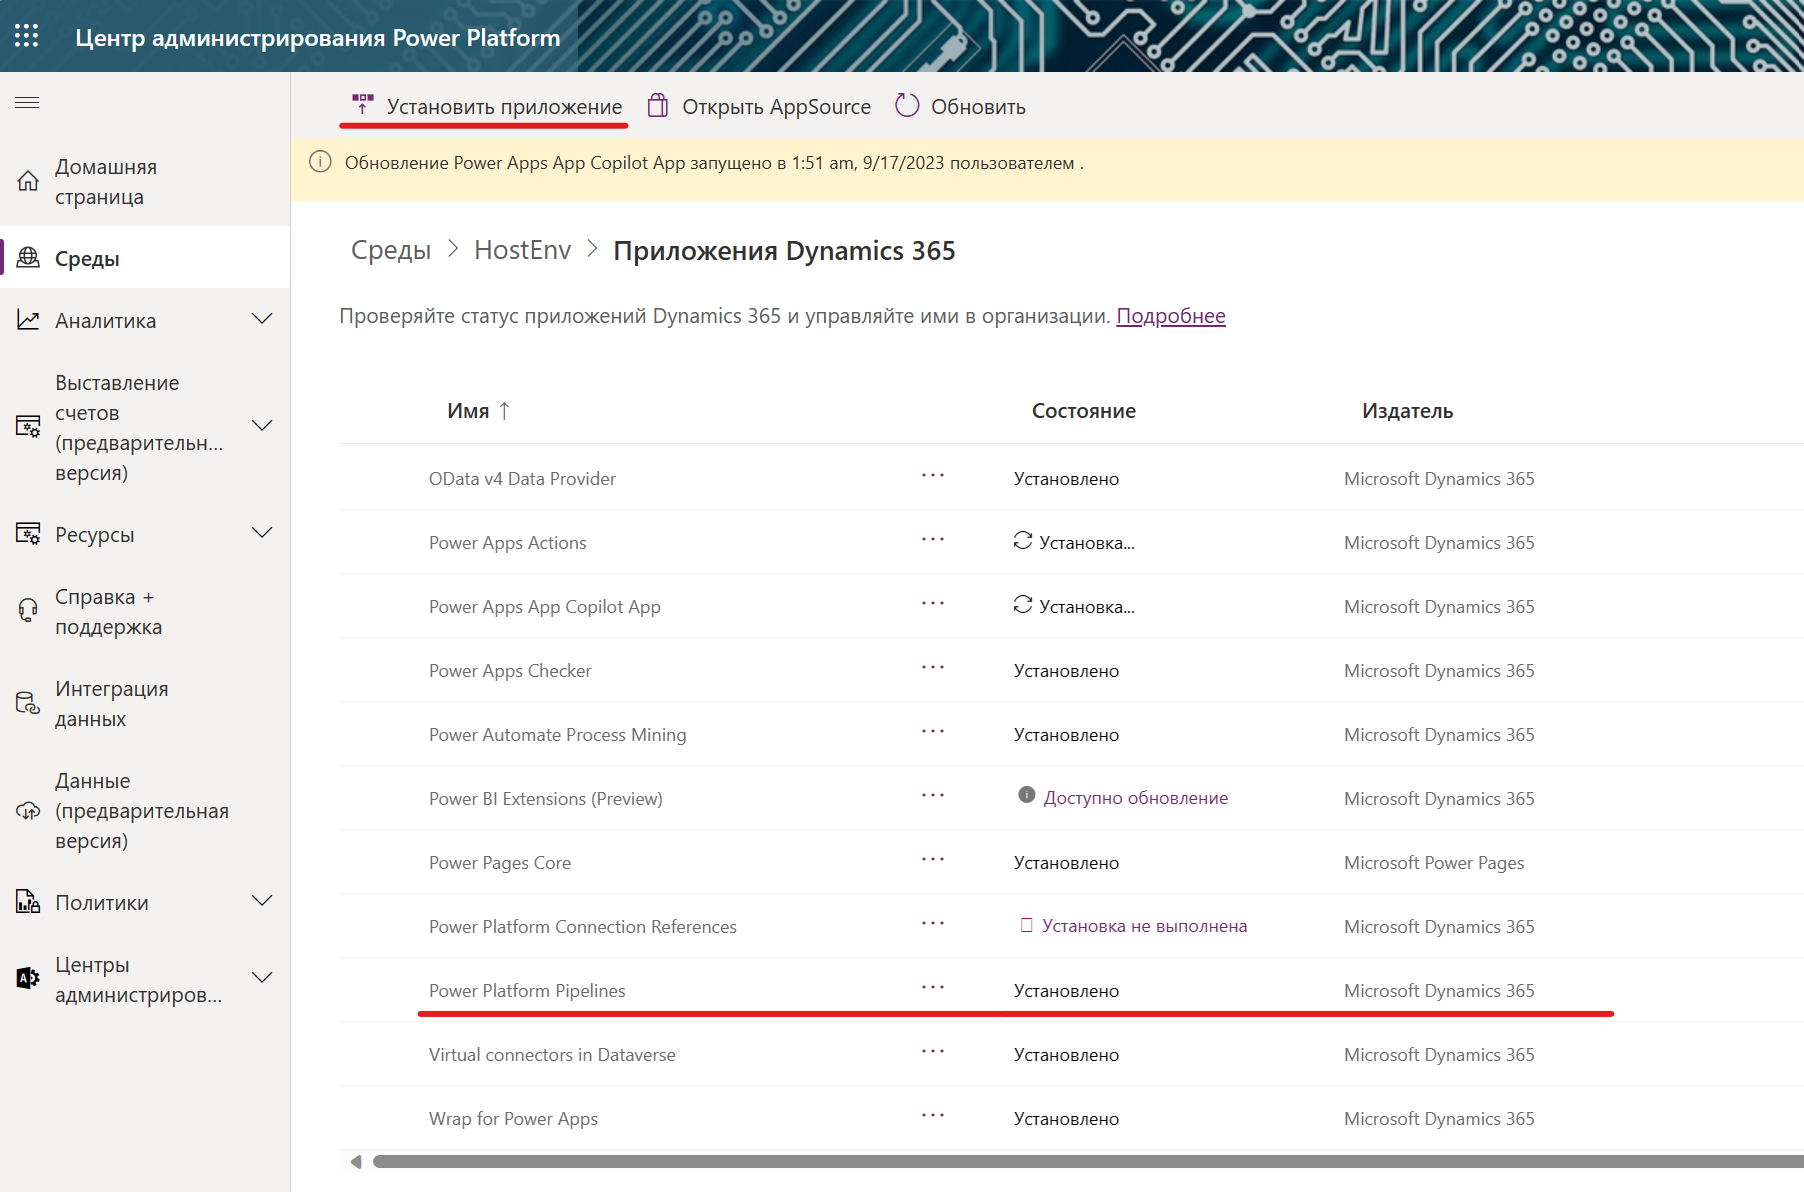The height and width of the screenshot is (1192, 1804).
Task: Click the Open AppSource bag icon
Action: [657, 106]
